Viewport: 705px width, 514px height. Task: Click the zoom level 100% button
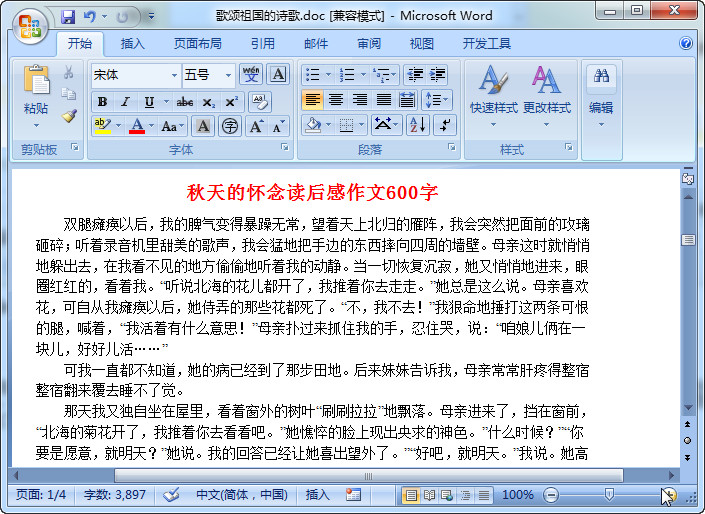[518, 495]
